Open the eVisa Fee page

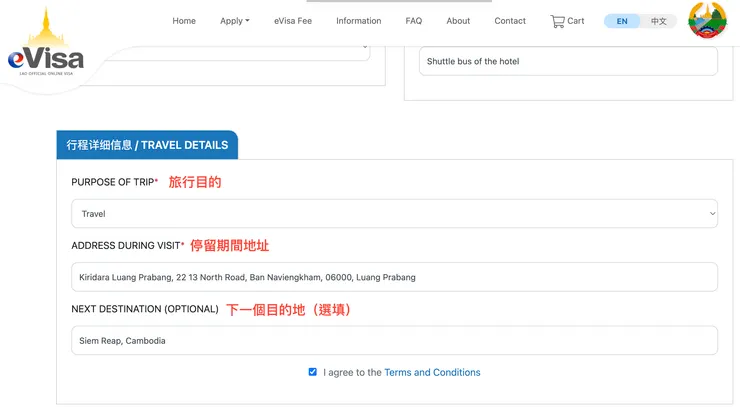[x=293, y=21]
